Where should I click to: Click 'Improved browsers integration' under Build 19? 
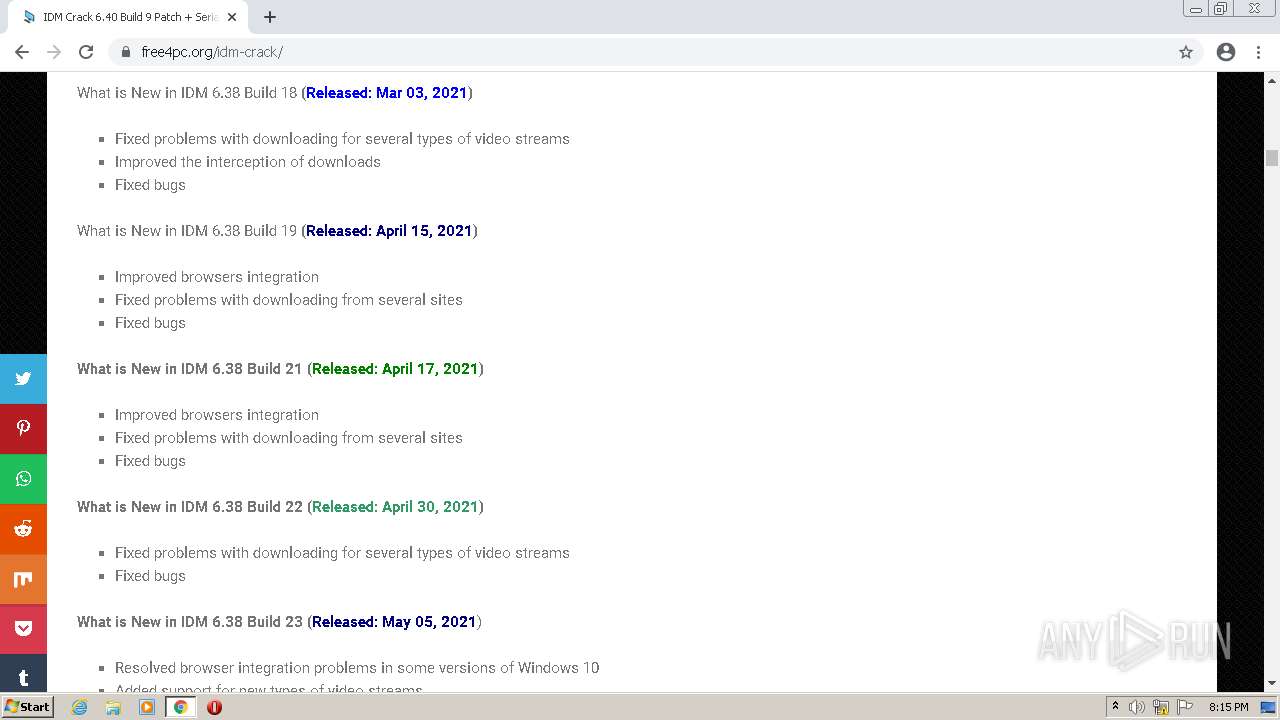click(217, 277)
